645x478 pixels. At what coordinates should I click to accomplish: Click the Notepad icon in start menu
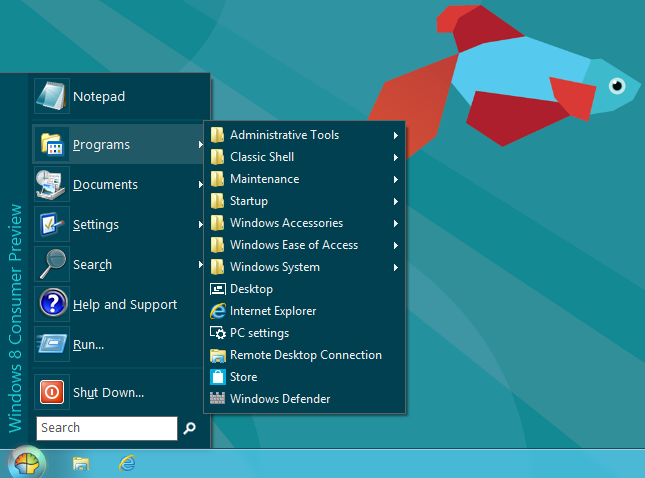click(51, 96)
